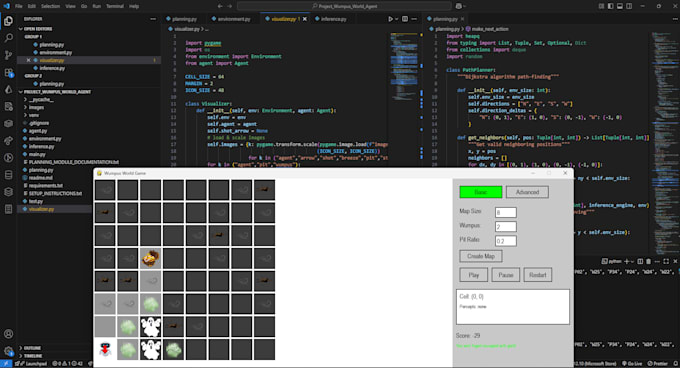This screenshot has height=368, width=680.
Task: Open the new terminal profile dropdown
Action: pos(632,261)
